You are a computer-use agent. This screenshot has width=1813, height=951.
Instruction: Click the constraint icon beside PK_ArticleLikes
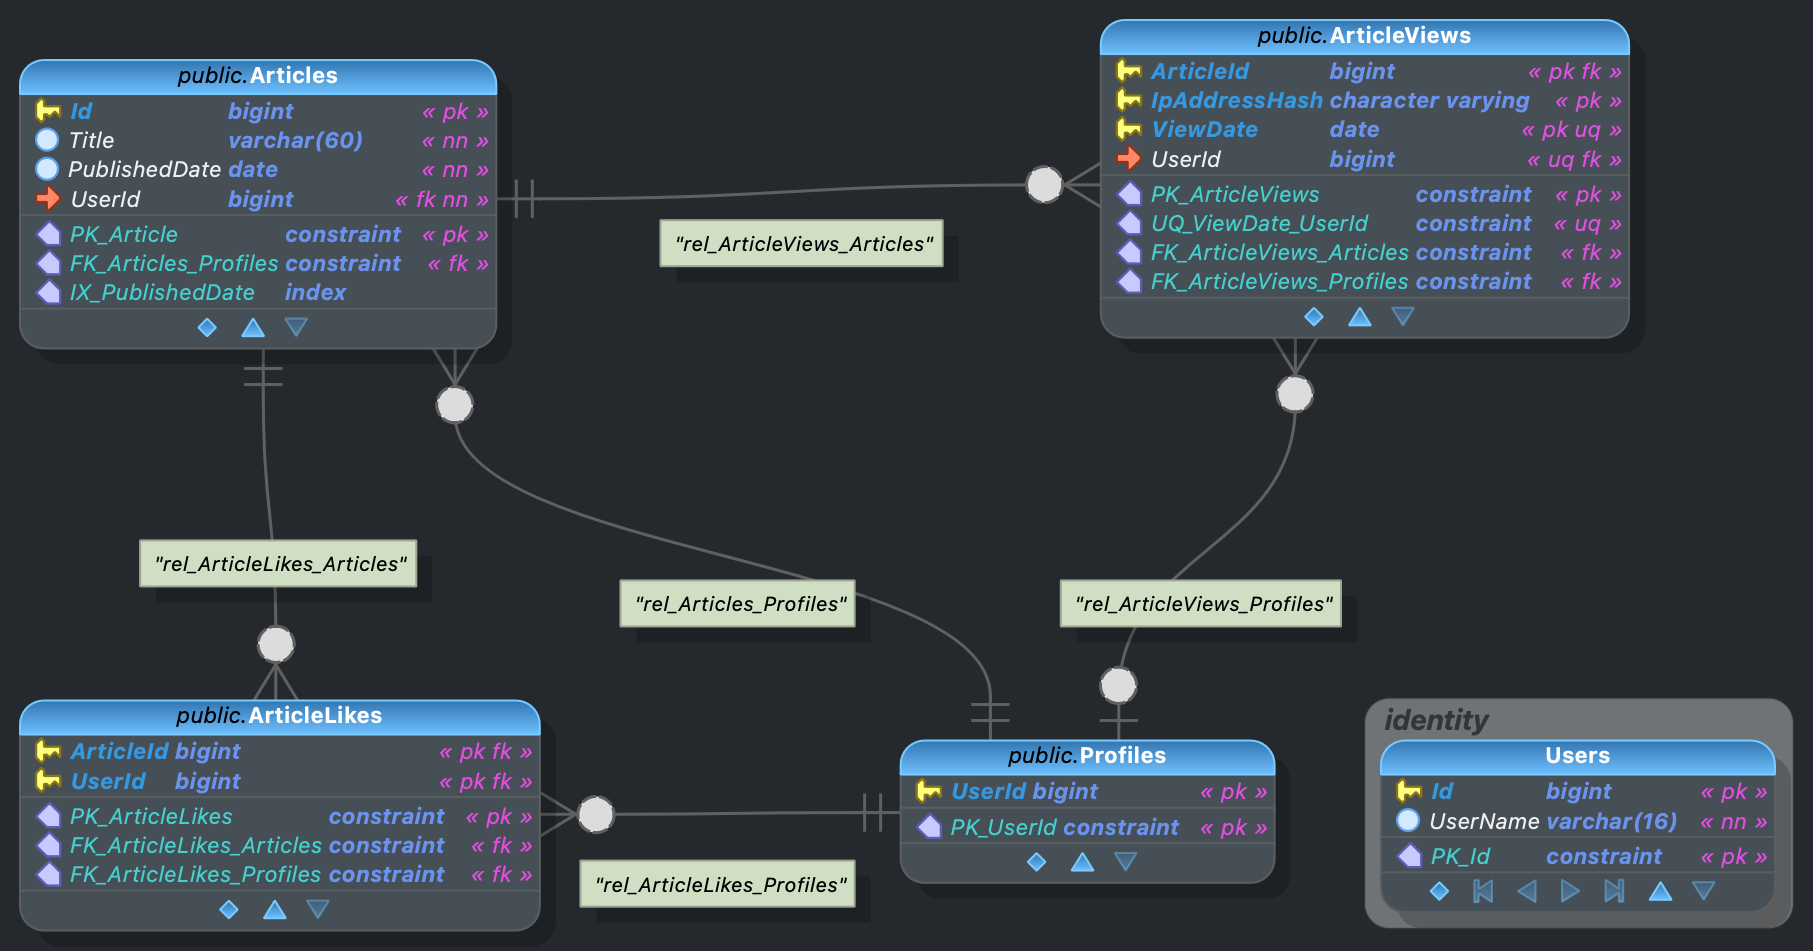point(48,816)
